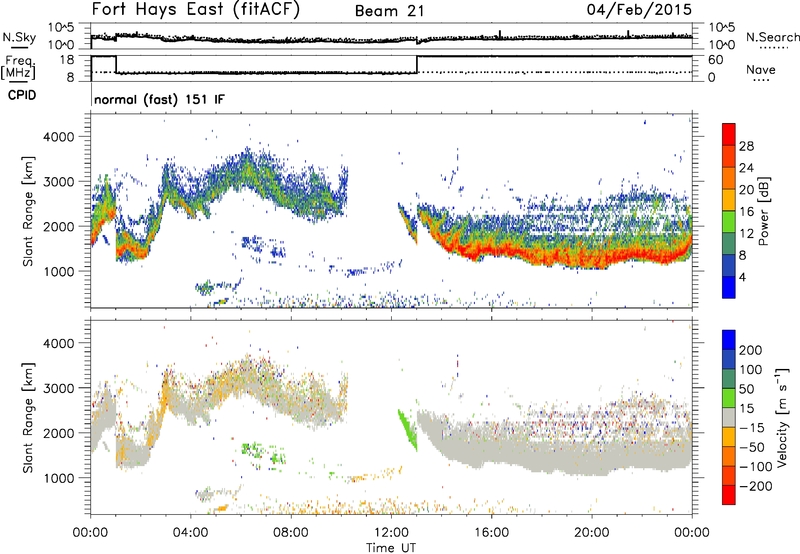Click the "2000" tick on power panel

tap(58, 226)
